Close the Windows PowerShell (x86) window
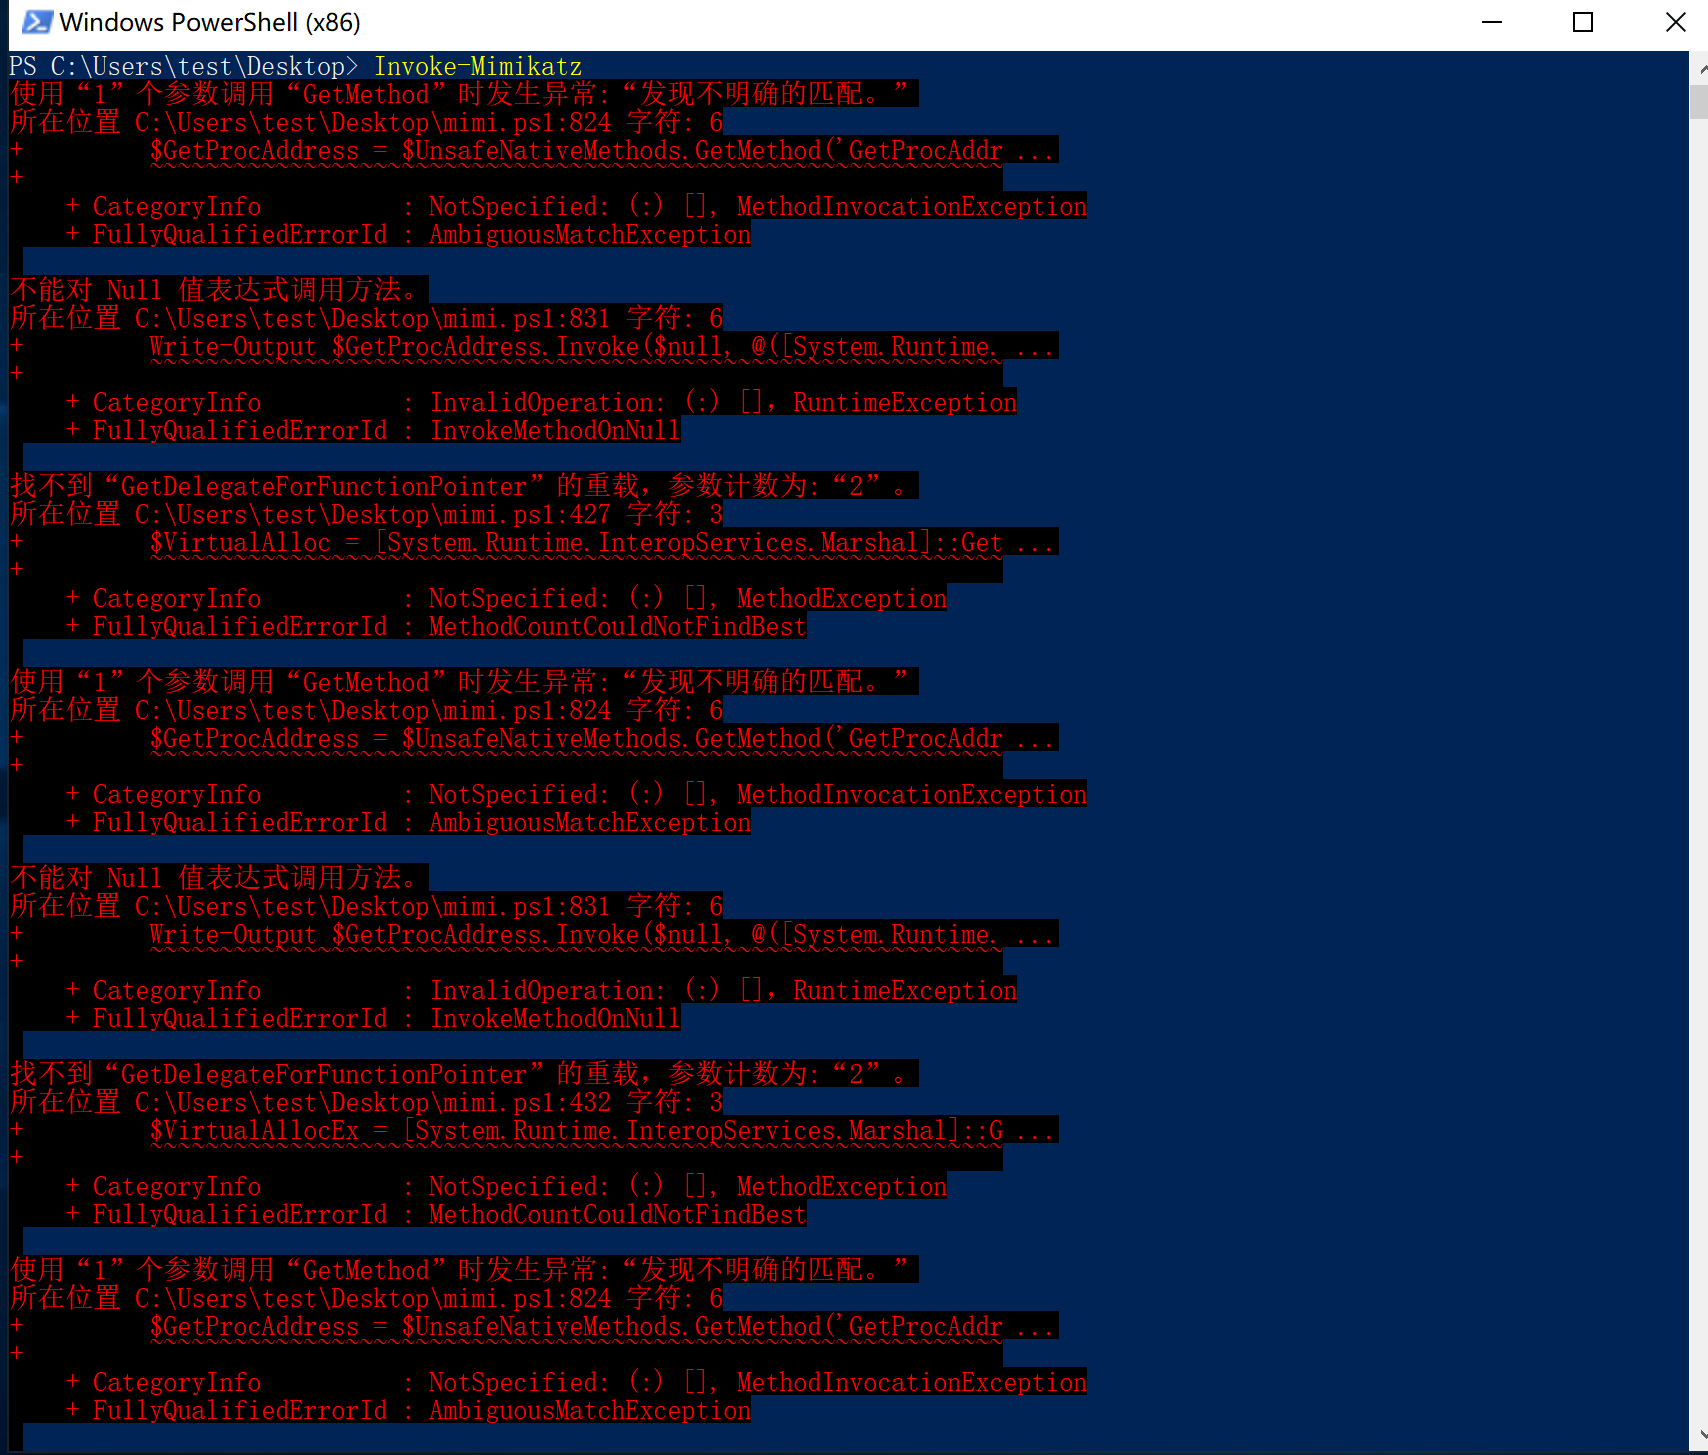The width and height of the screenshot is (1708, 1455). tap(1675, 22)
